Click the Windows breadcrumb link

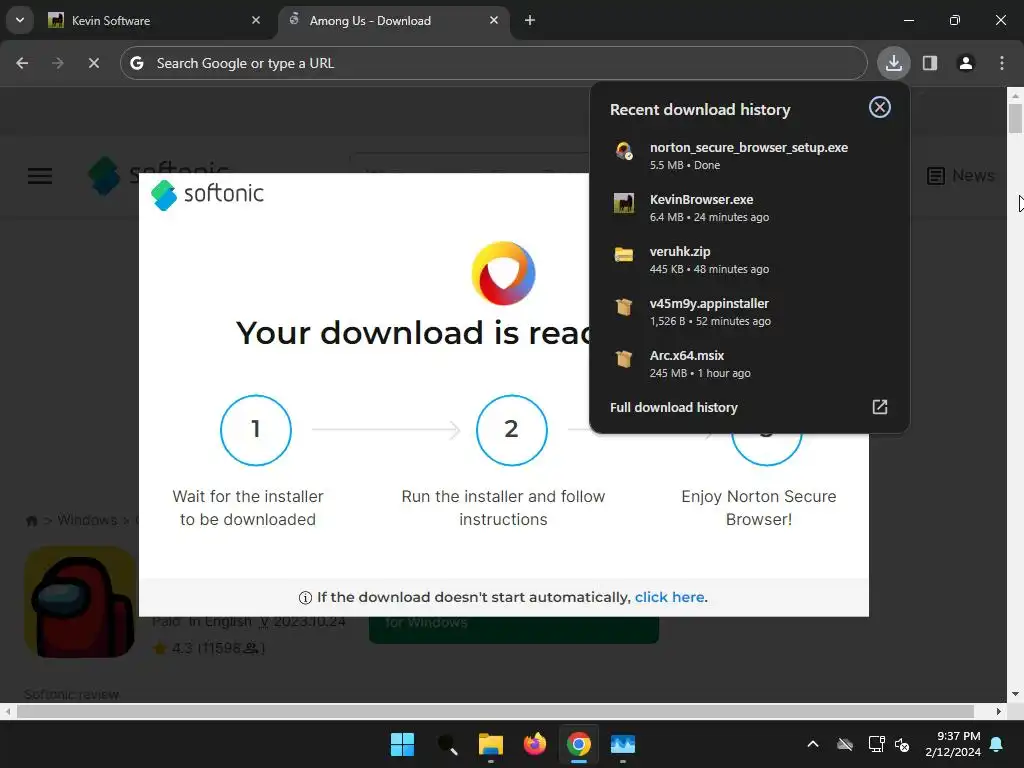coord(87,520)
